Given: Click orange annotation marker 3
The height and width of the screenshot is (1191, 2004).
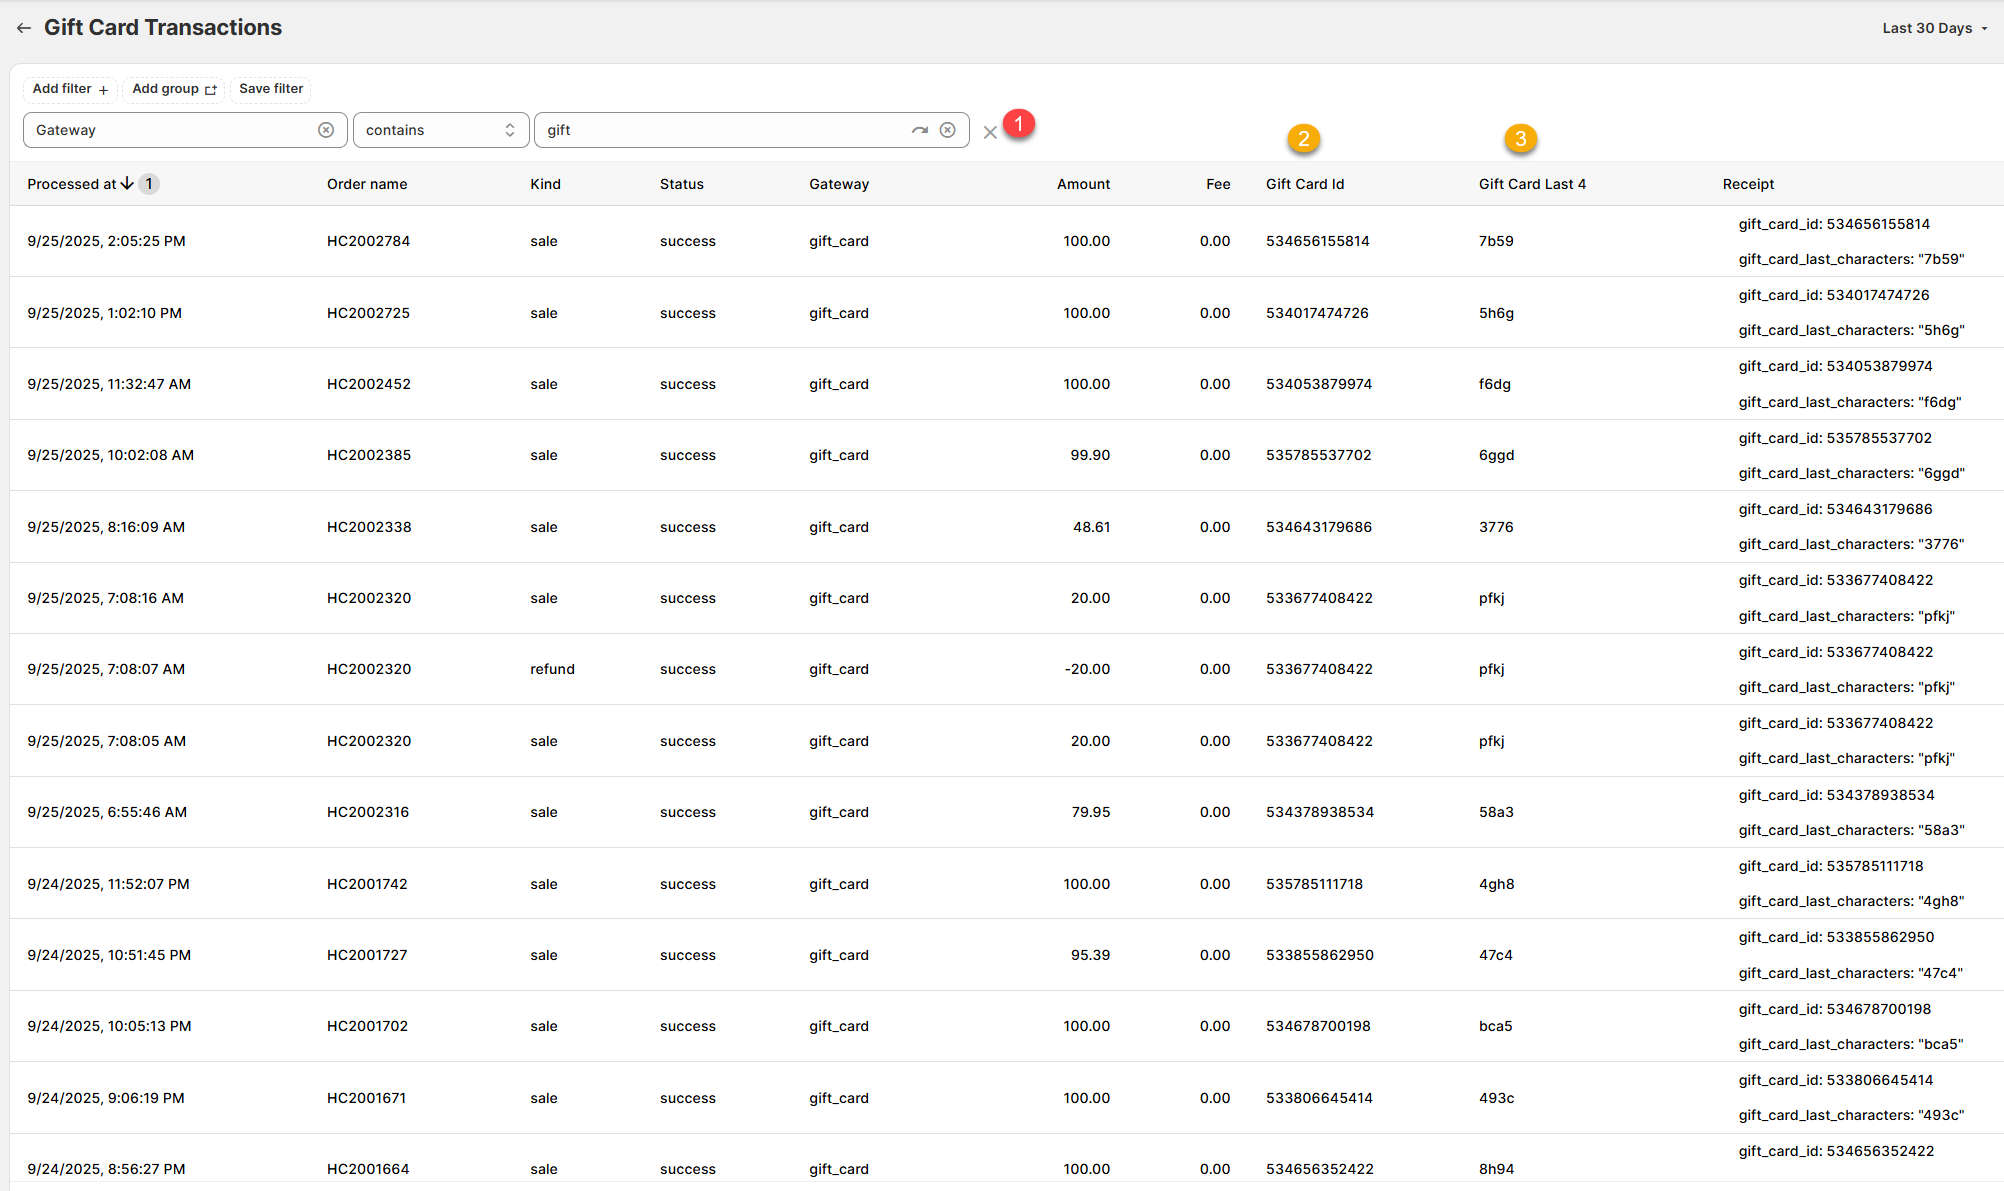Looking at the screenshot, I should [1520, 139].
